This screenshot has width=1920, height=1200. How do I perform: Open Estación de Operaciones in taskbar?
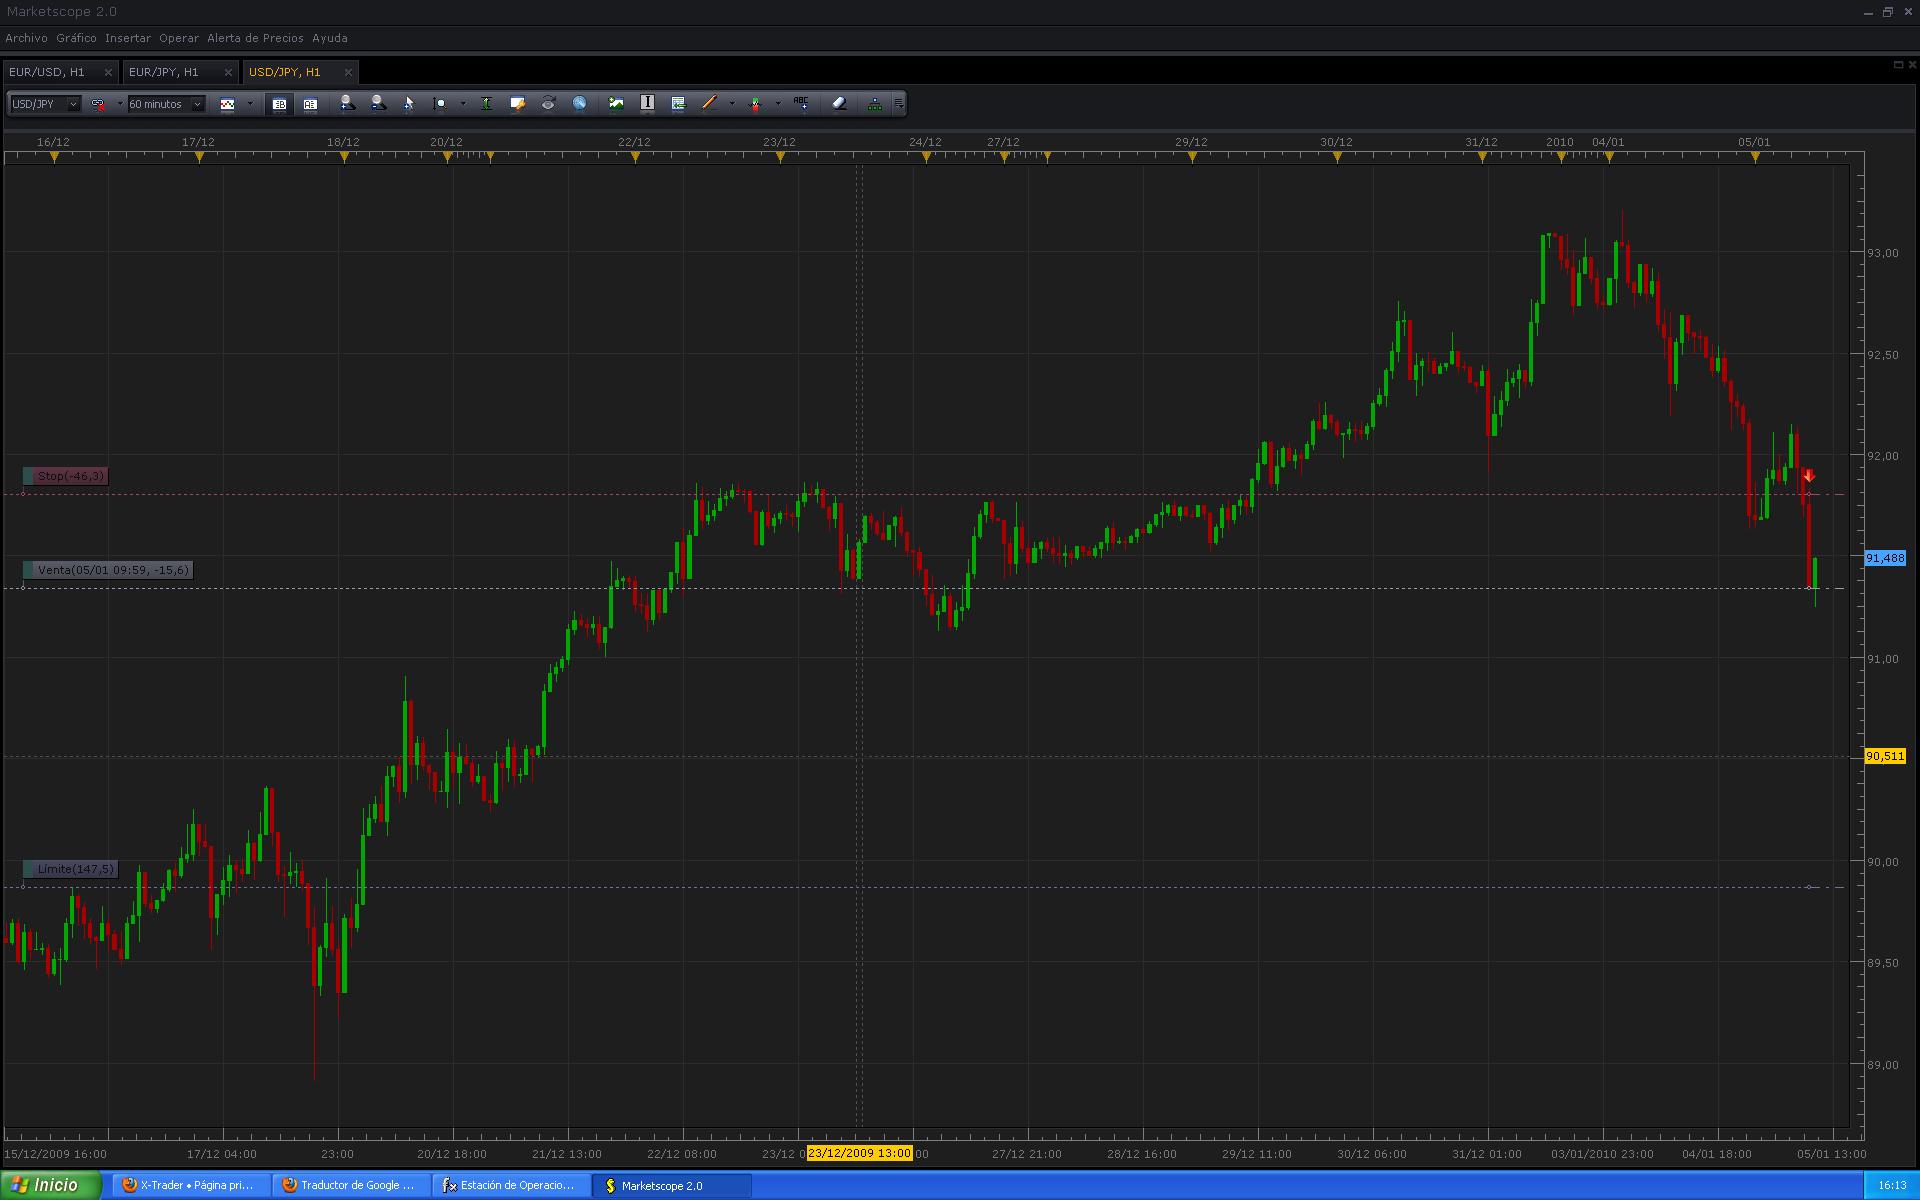point(510,1185)
